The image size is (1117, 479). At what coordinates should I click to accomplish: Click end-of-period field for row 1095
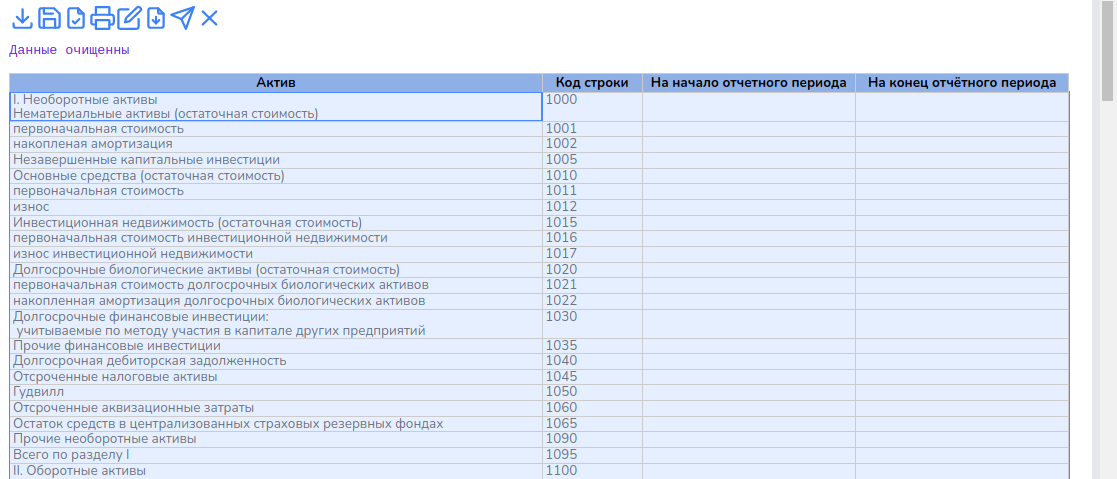pos(962,455)
